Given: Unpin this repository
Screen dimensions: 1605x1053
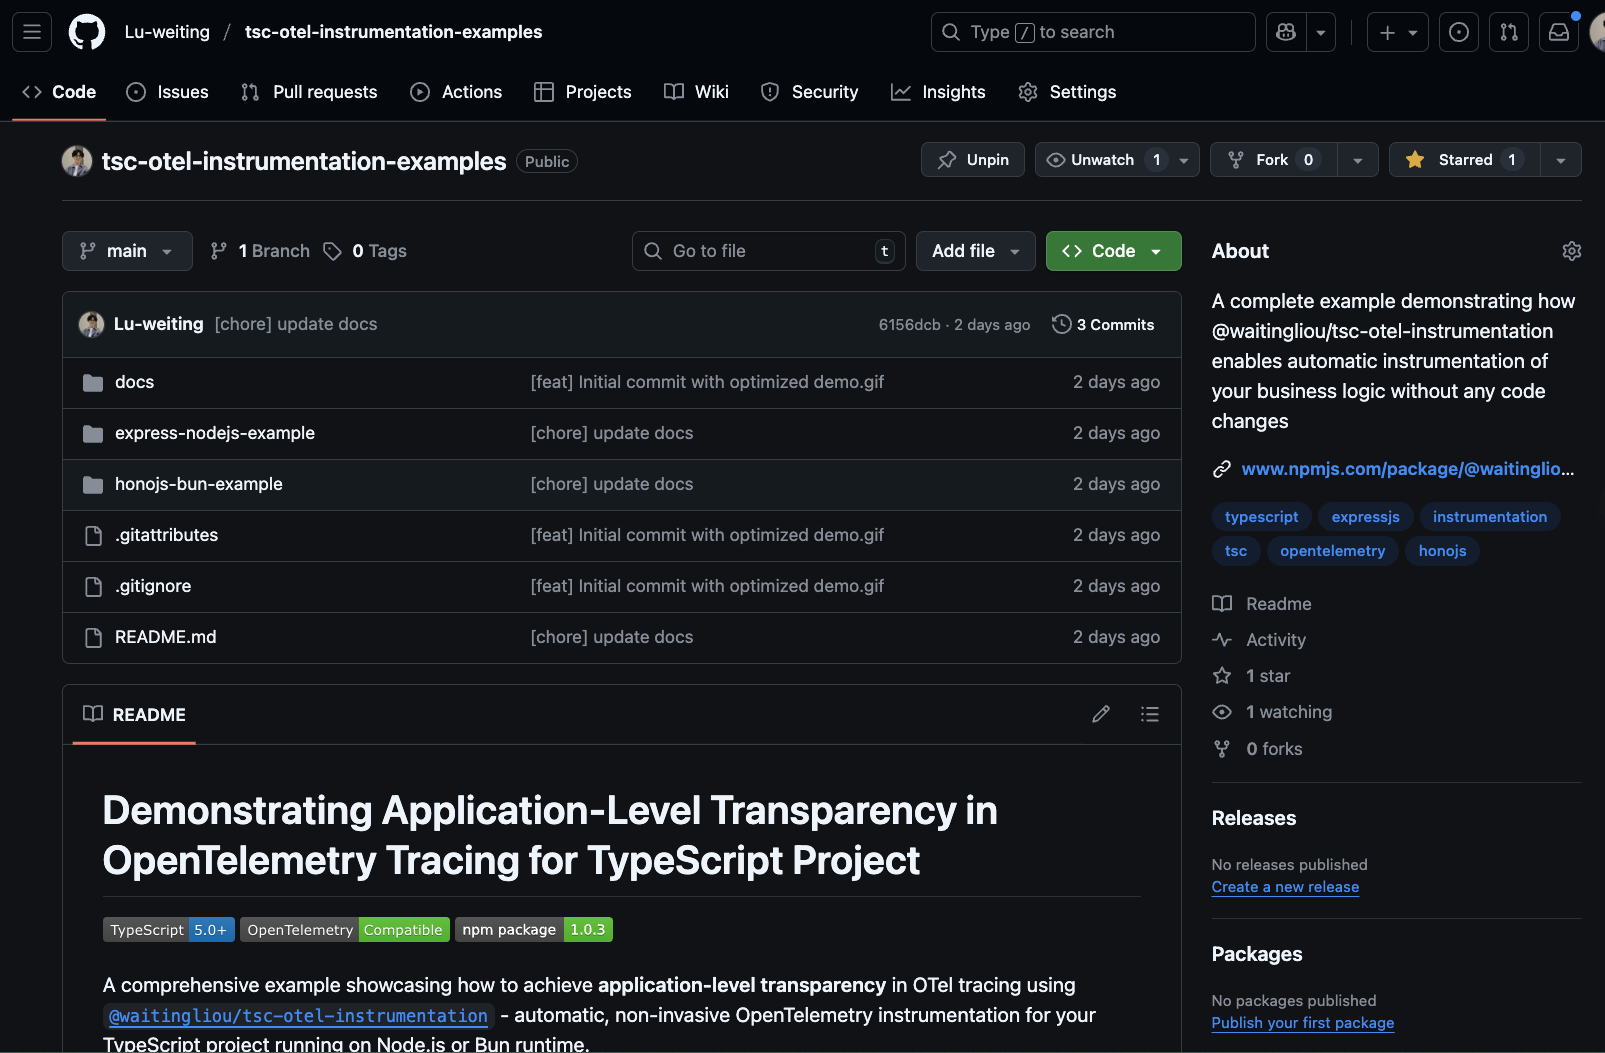Looking at the screenshot, I should click(x=972, y=160).
